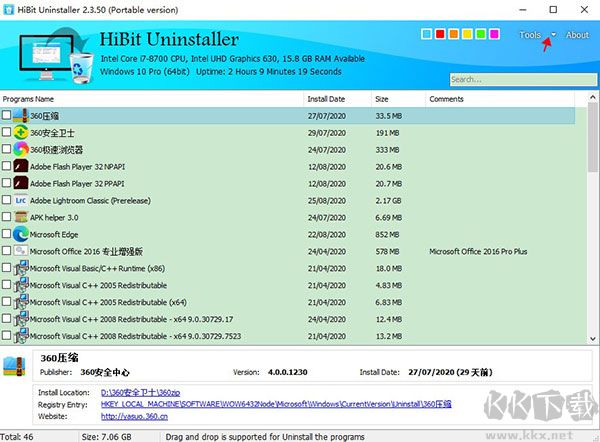Click the Visual C++ 2005 Redistributable icon

pyautogui.click(x=21, y=285)
